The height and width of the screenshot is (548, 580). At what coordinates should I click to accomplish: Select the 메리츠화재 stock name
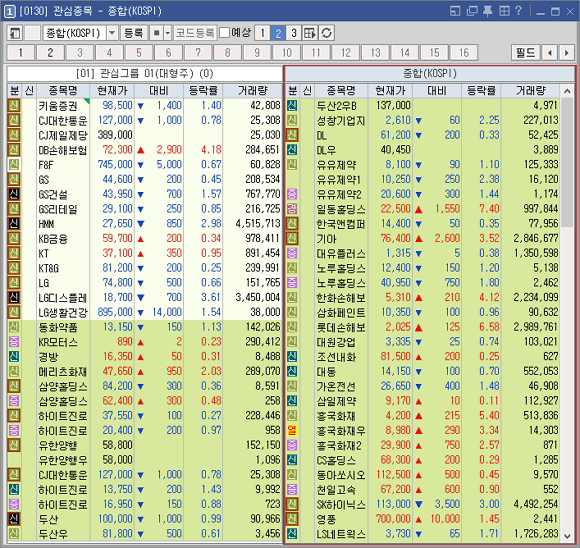point(63,372)
